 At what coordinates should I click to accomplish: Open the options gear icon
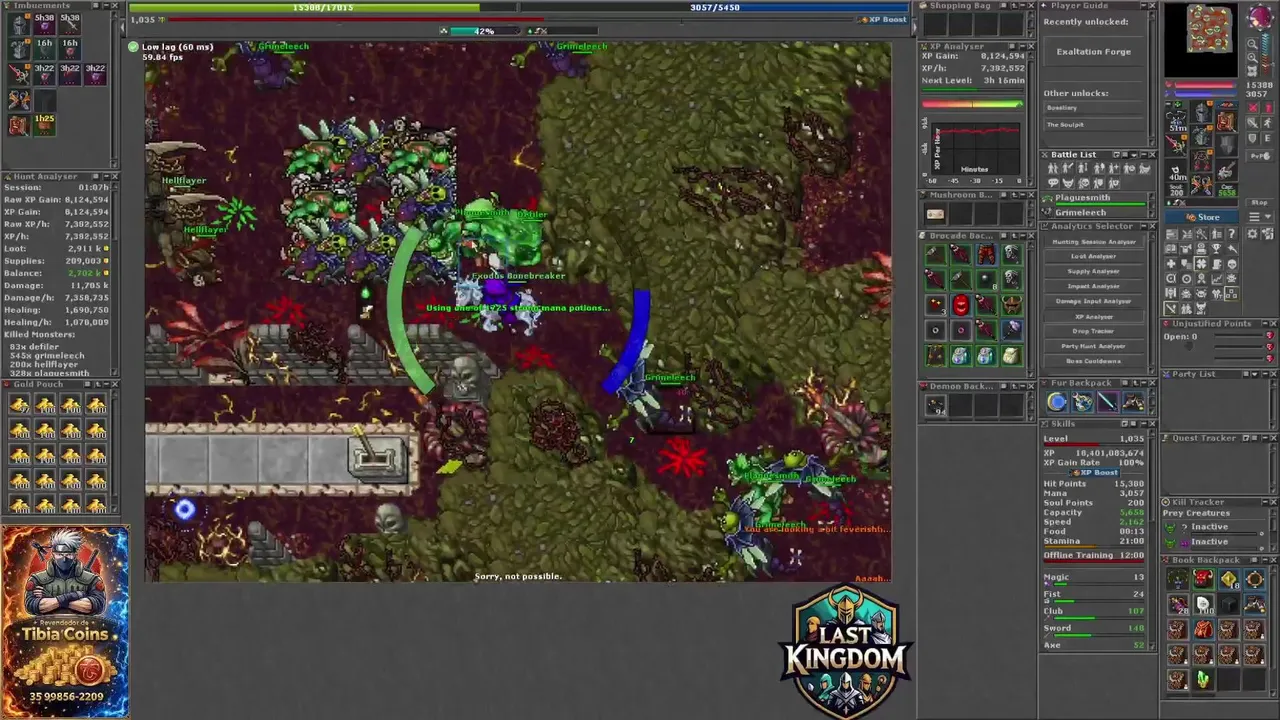pos(1252,233)
